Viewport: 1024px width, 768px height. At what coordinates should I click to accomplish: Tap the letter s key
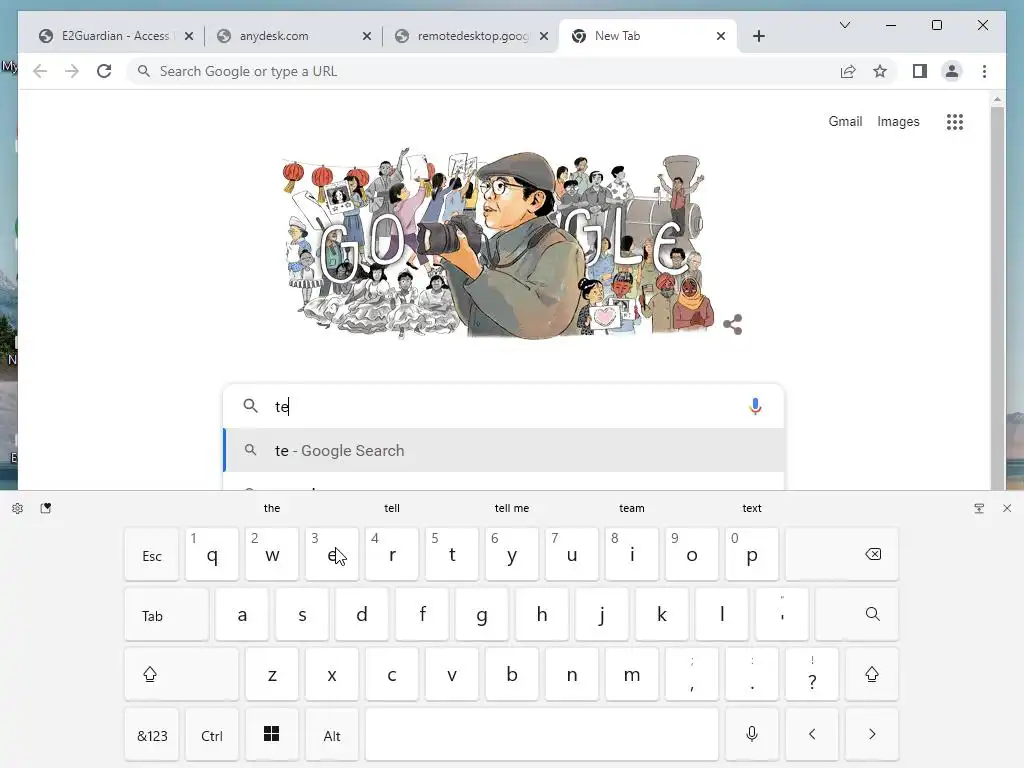point(302,614)
